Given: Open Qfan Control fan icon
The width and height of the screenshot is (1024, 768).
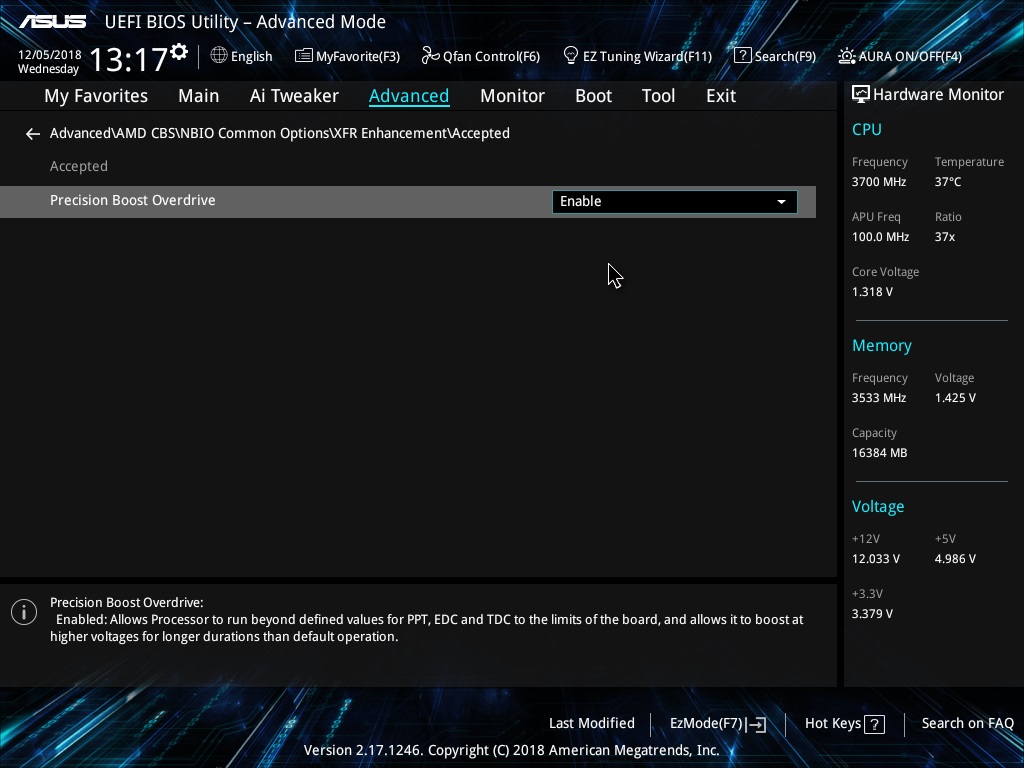Looking at the screenshot, I should click(x=430, y=56).
